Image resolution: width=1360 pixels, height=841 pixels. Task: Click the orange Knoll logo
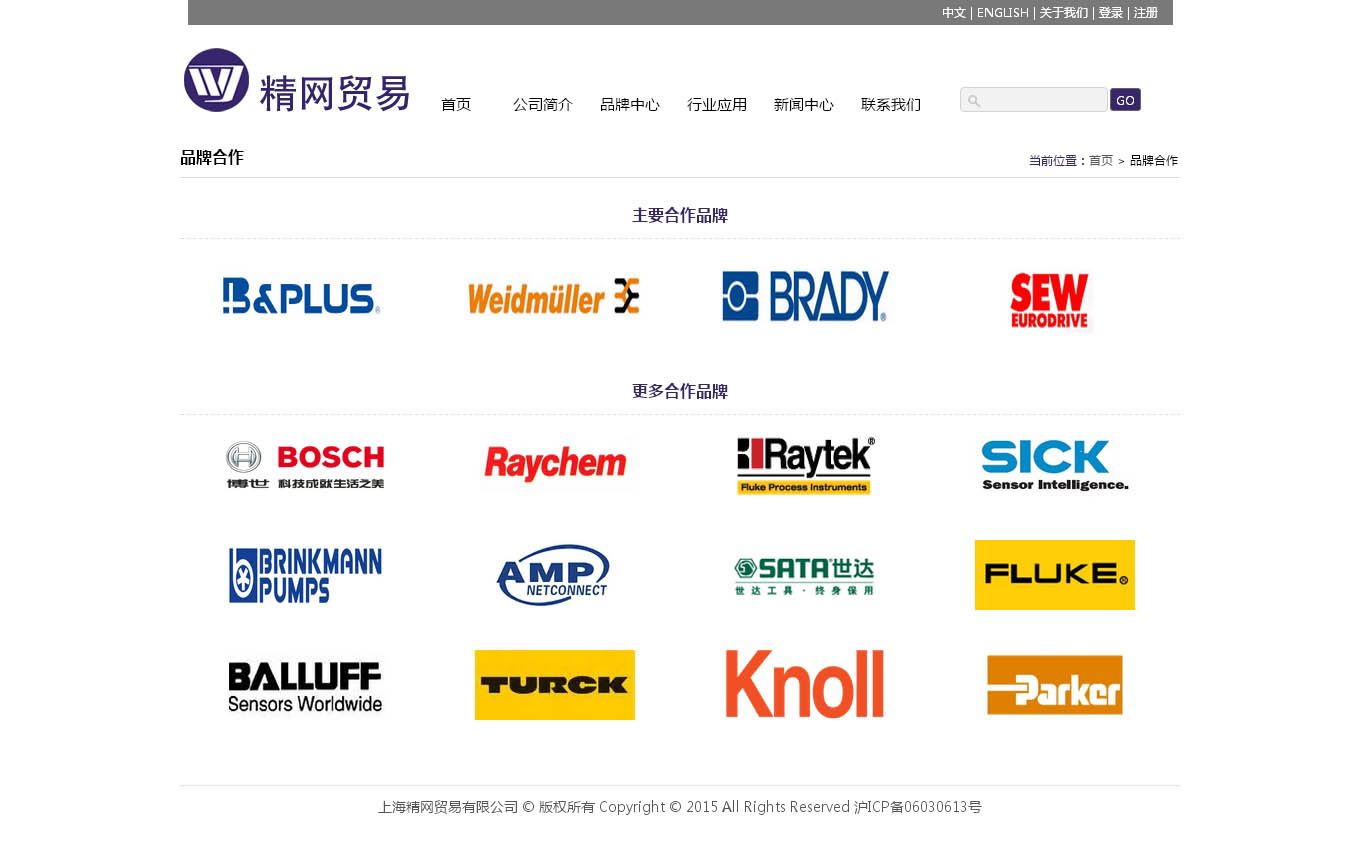click(x=805, y=684)
